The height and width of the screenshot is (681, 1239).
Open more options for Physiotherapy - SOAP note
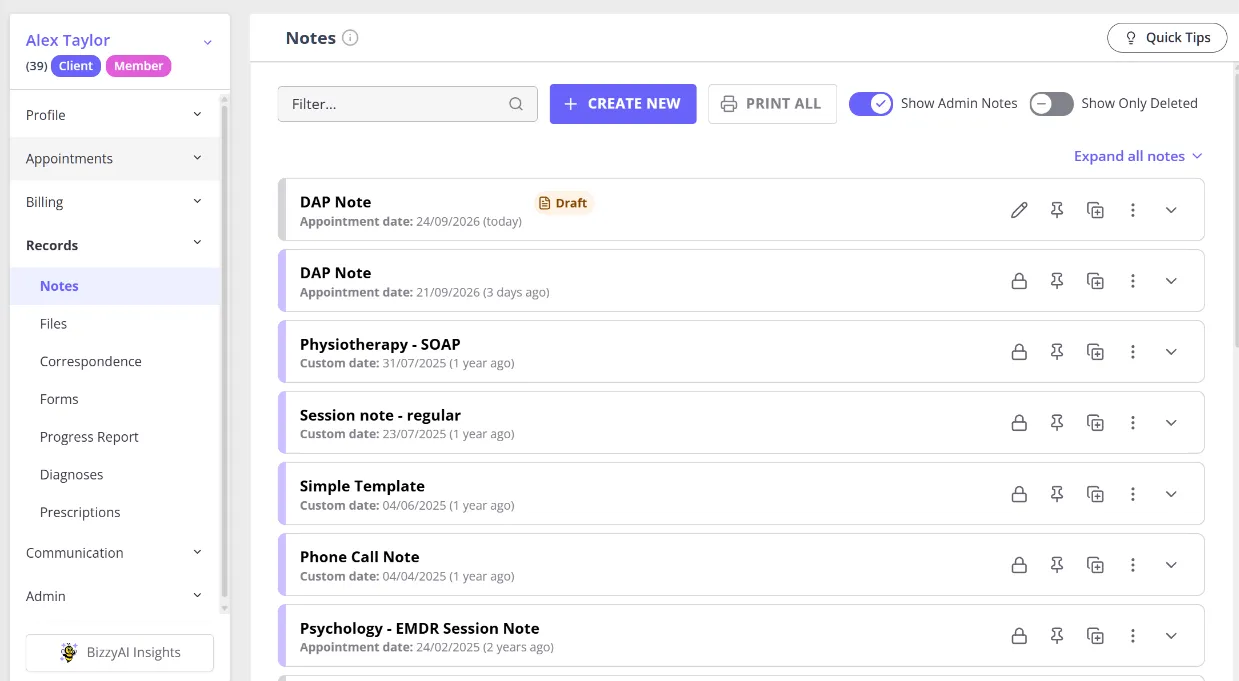(x=1133, y=352)
